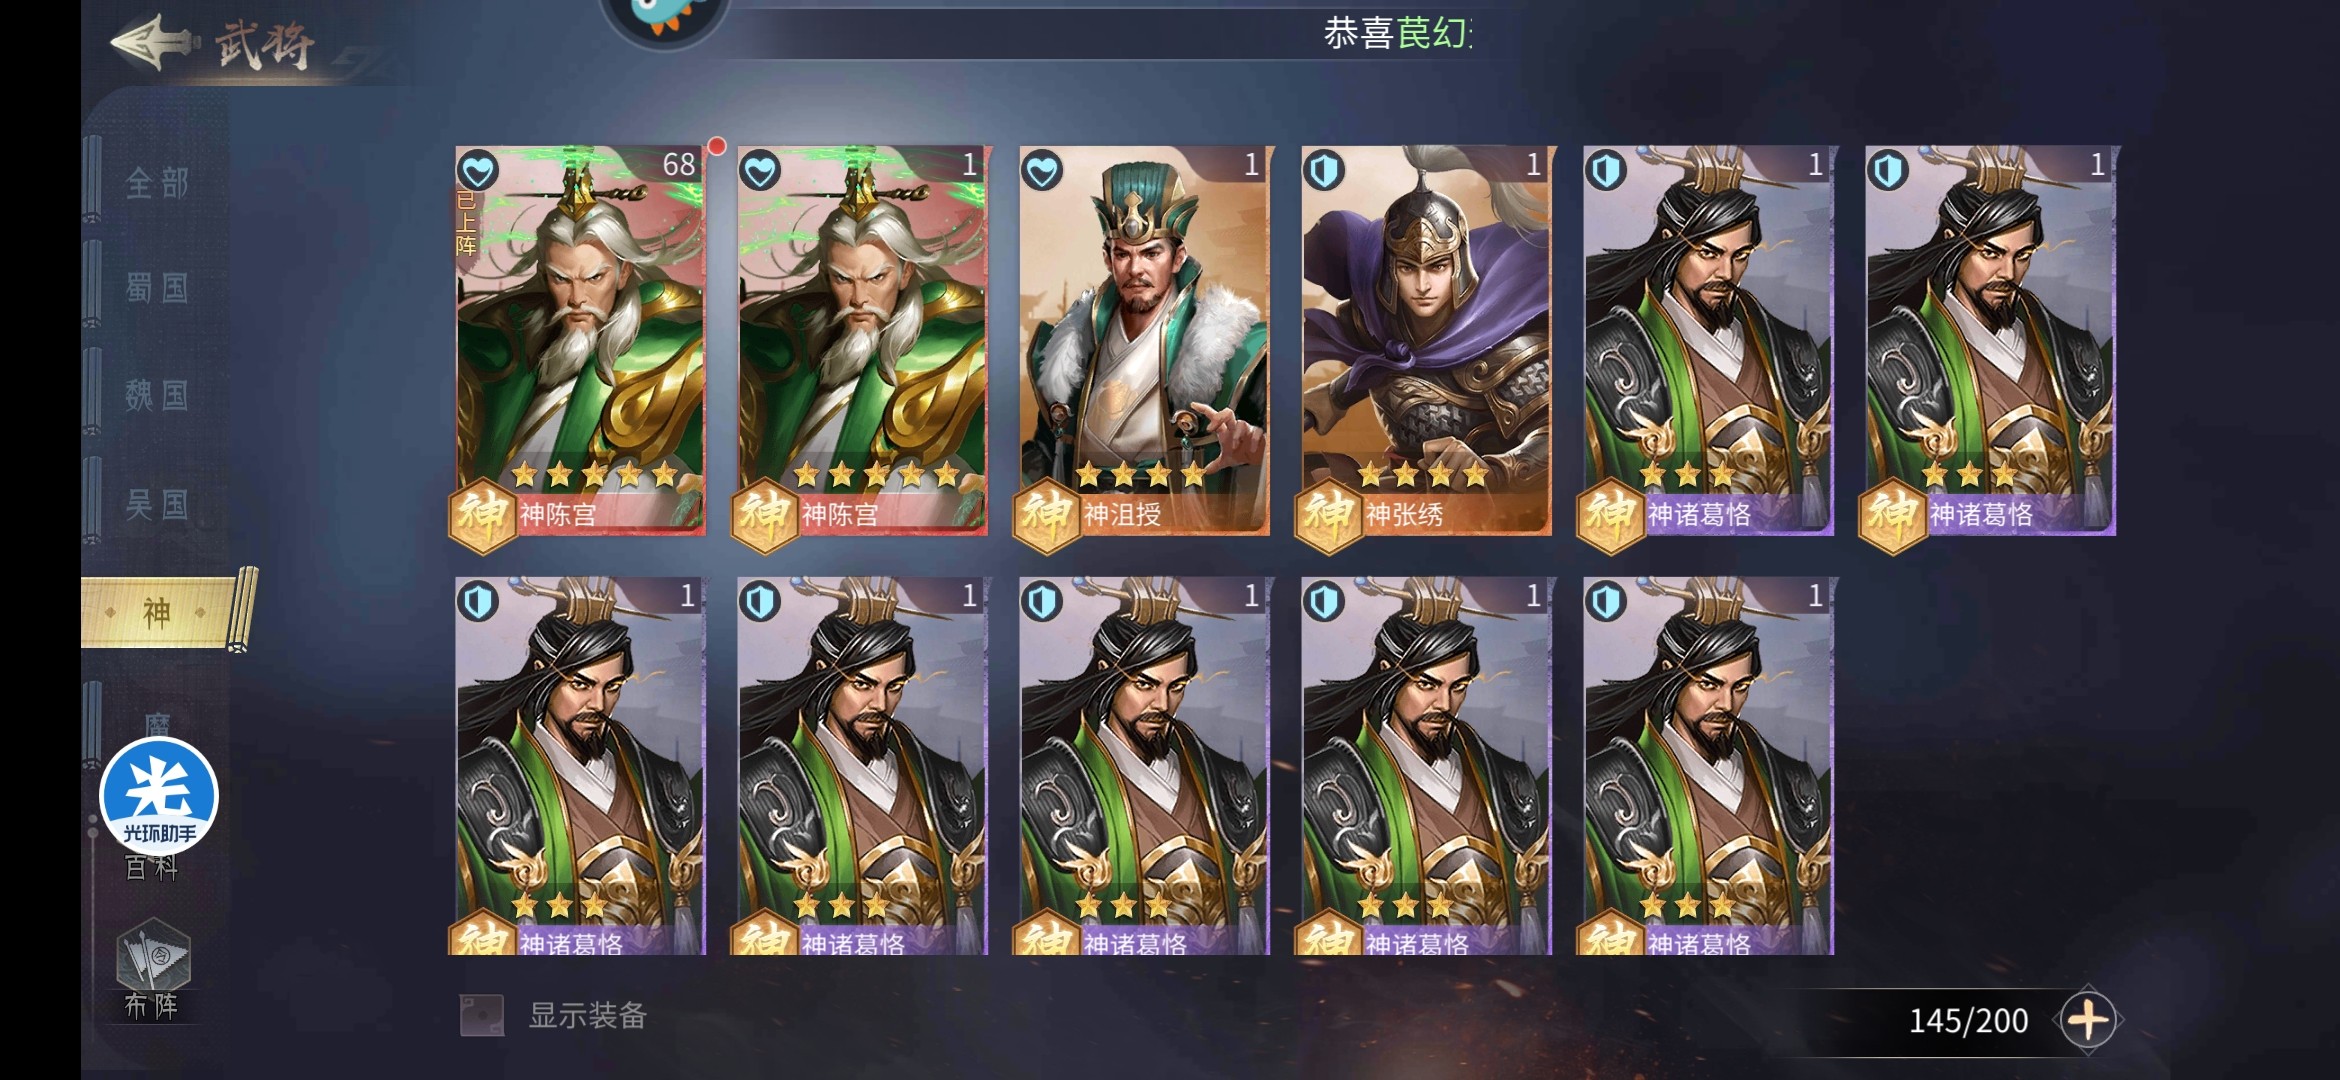The image size is (2340, 1080).
Task: Select the level 68 神陈宫 card
Action: (x=581, y=341)
